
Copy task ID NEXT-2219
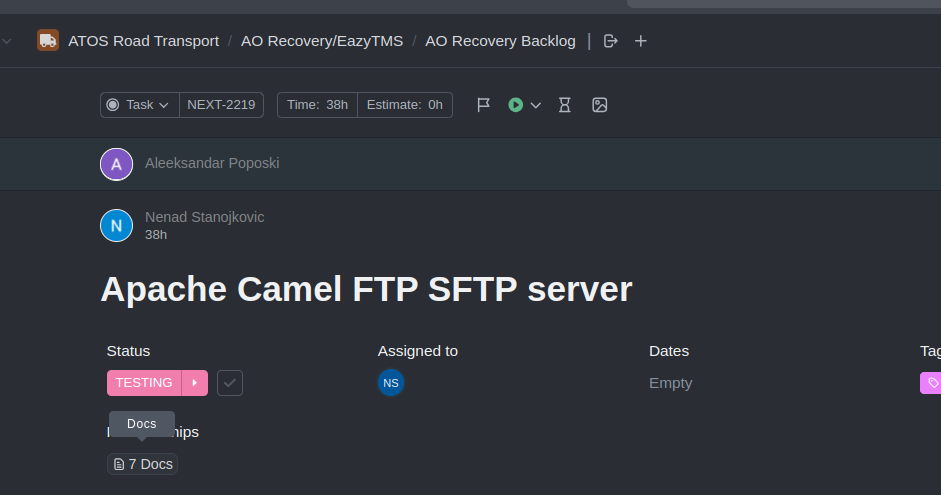221,105
